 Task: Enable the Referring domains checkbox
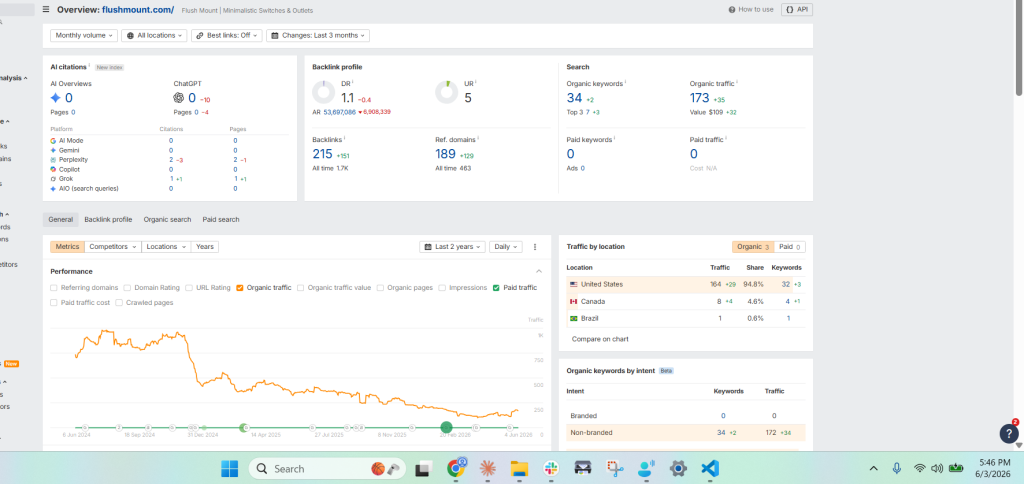tap(54, 287)
